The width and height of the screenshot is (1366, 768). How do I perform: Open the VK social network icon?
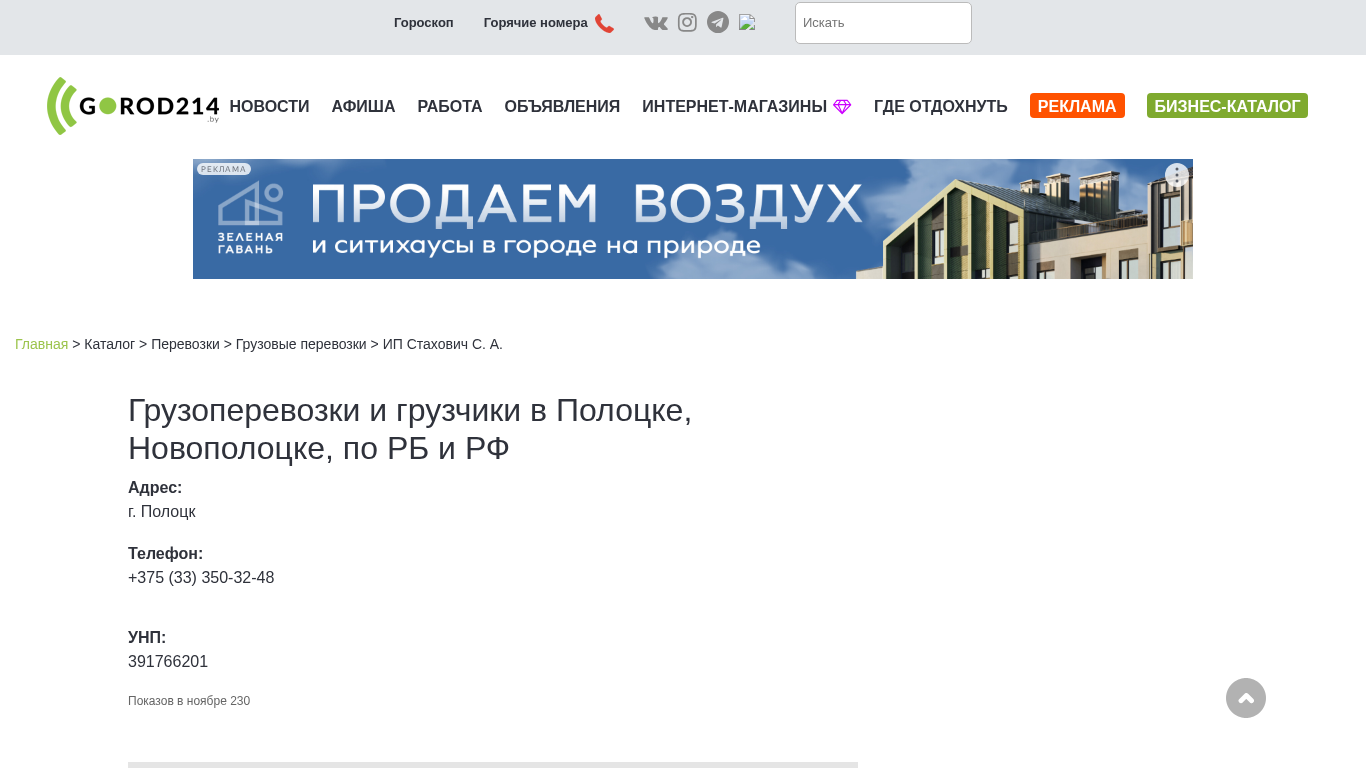[656, 23]
